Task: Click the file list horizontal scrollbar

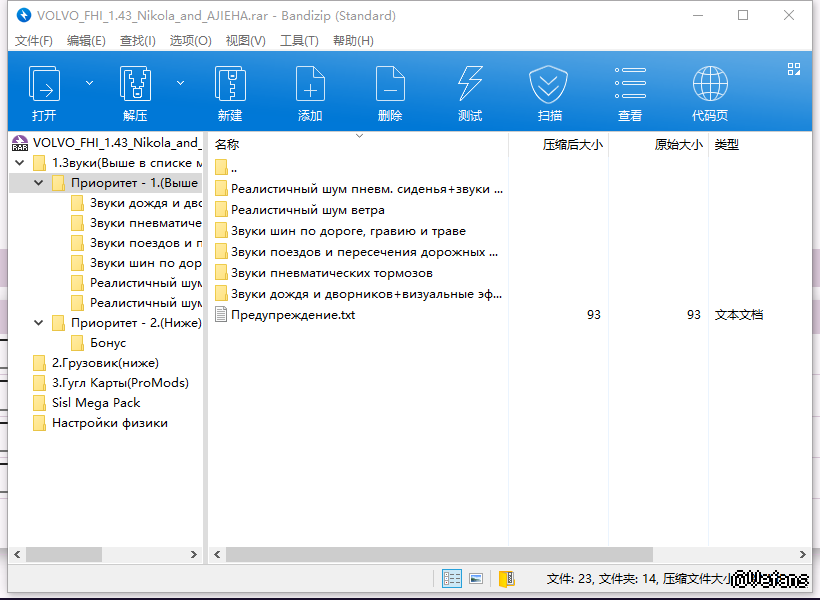Action: pyautogui.click(x=440, y=554)
